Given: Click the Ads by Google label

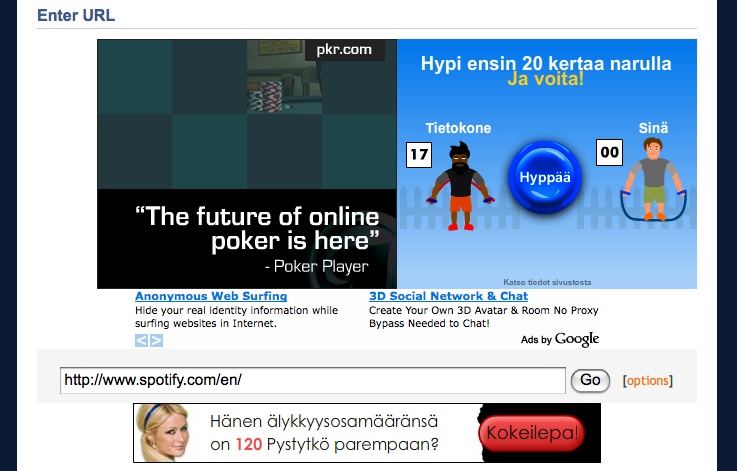Looking at the screenshot, I should point(560,339).
